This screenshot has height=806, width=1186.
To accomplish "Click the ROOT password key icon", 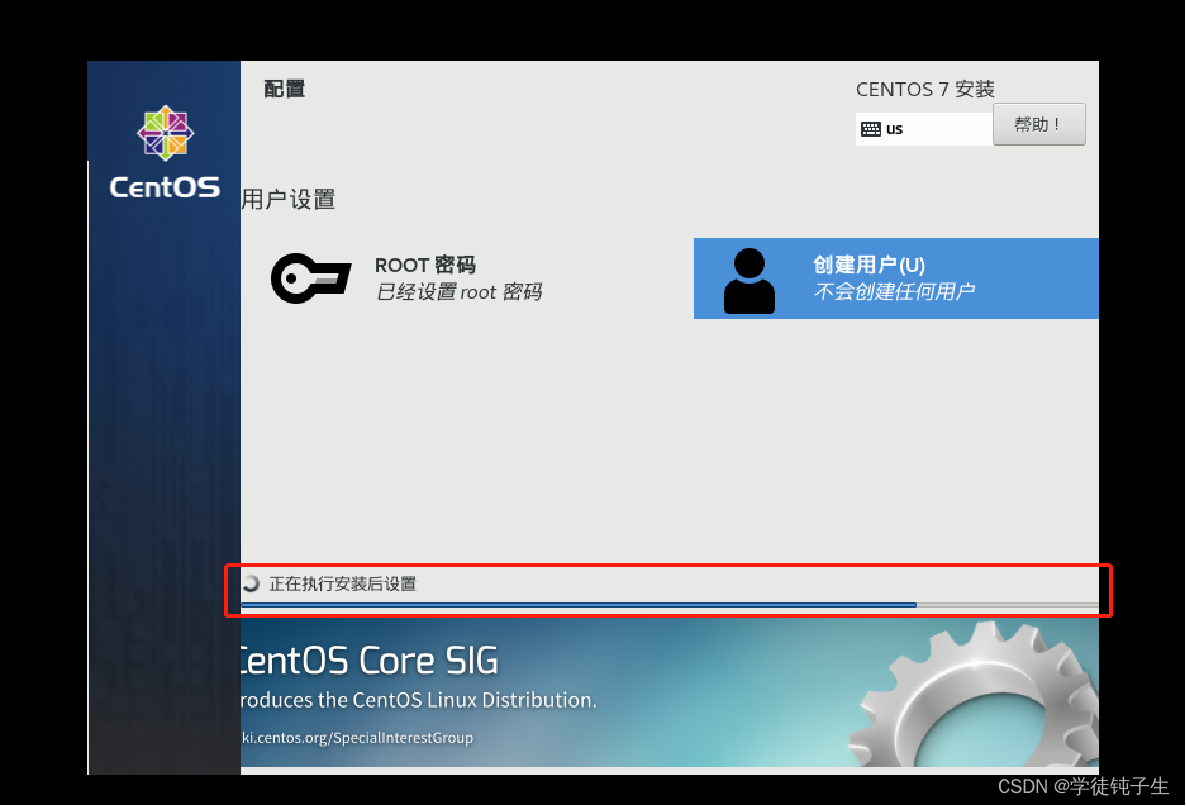I will pos(311,278).
